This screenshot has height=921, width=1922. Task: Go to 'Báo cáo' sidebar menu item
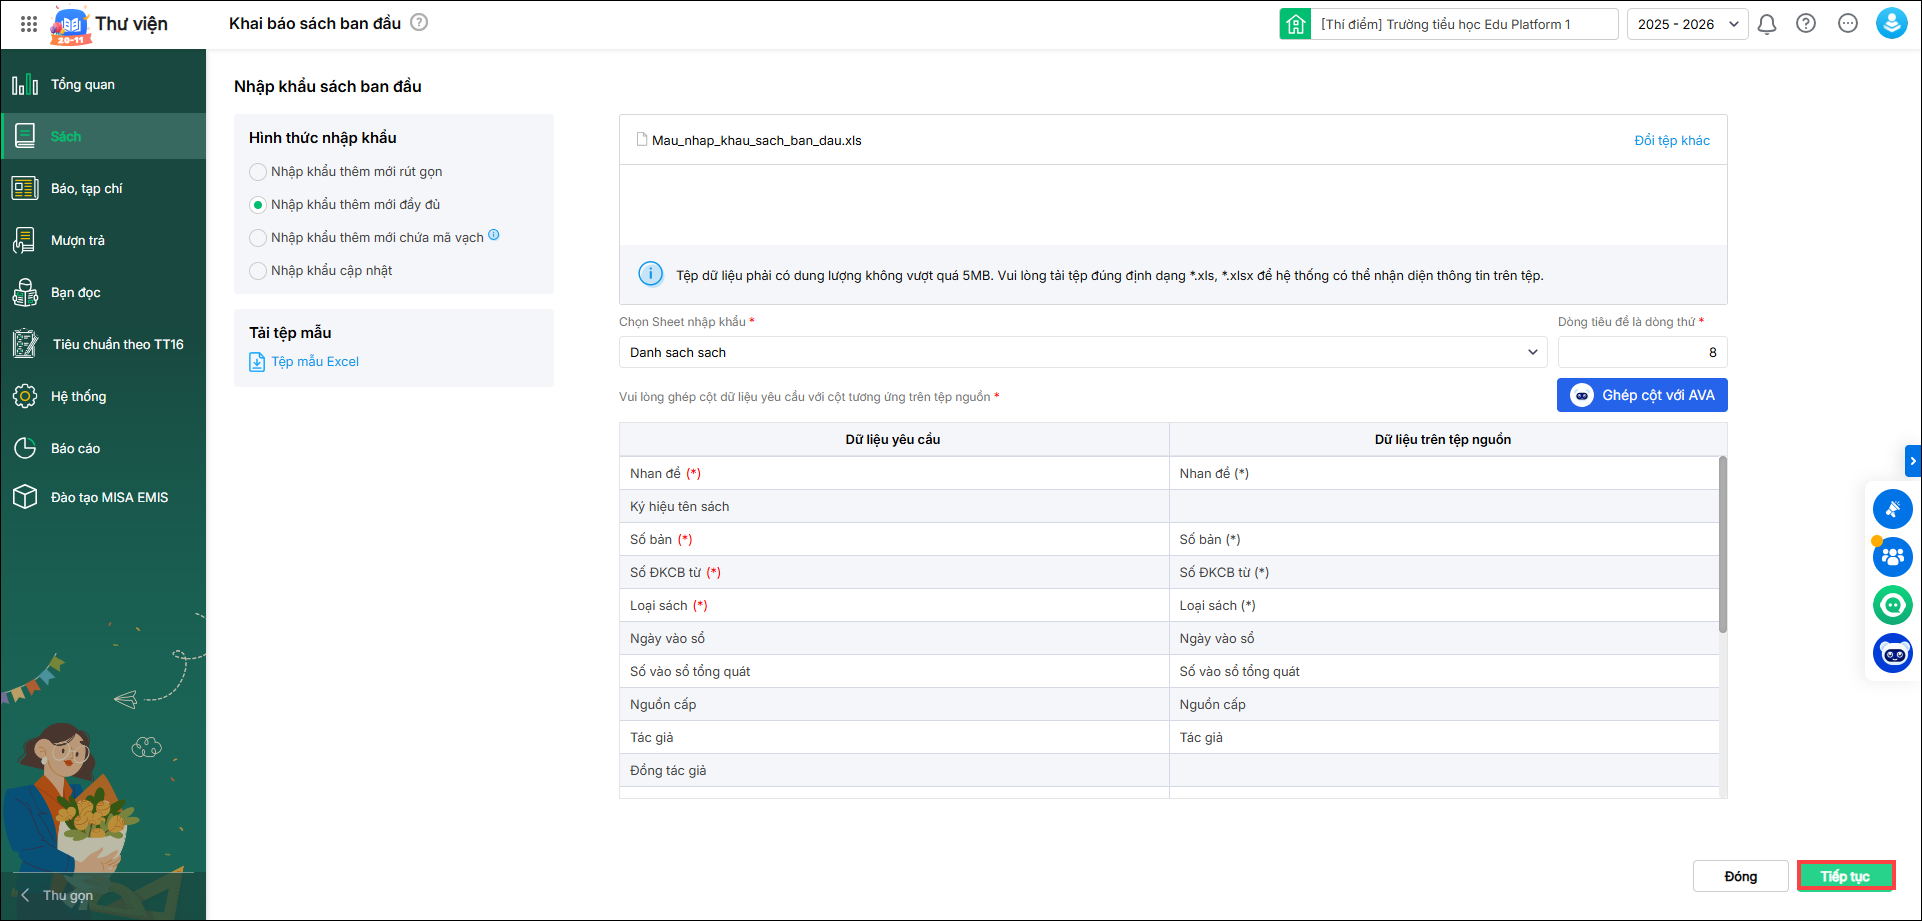[76, 448]
